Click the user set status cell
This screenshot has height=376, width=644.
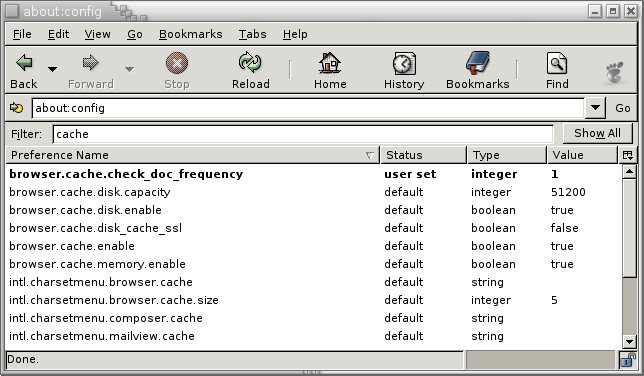pos(410,174)
